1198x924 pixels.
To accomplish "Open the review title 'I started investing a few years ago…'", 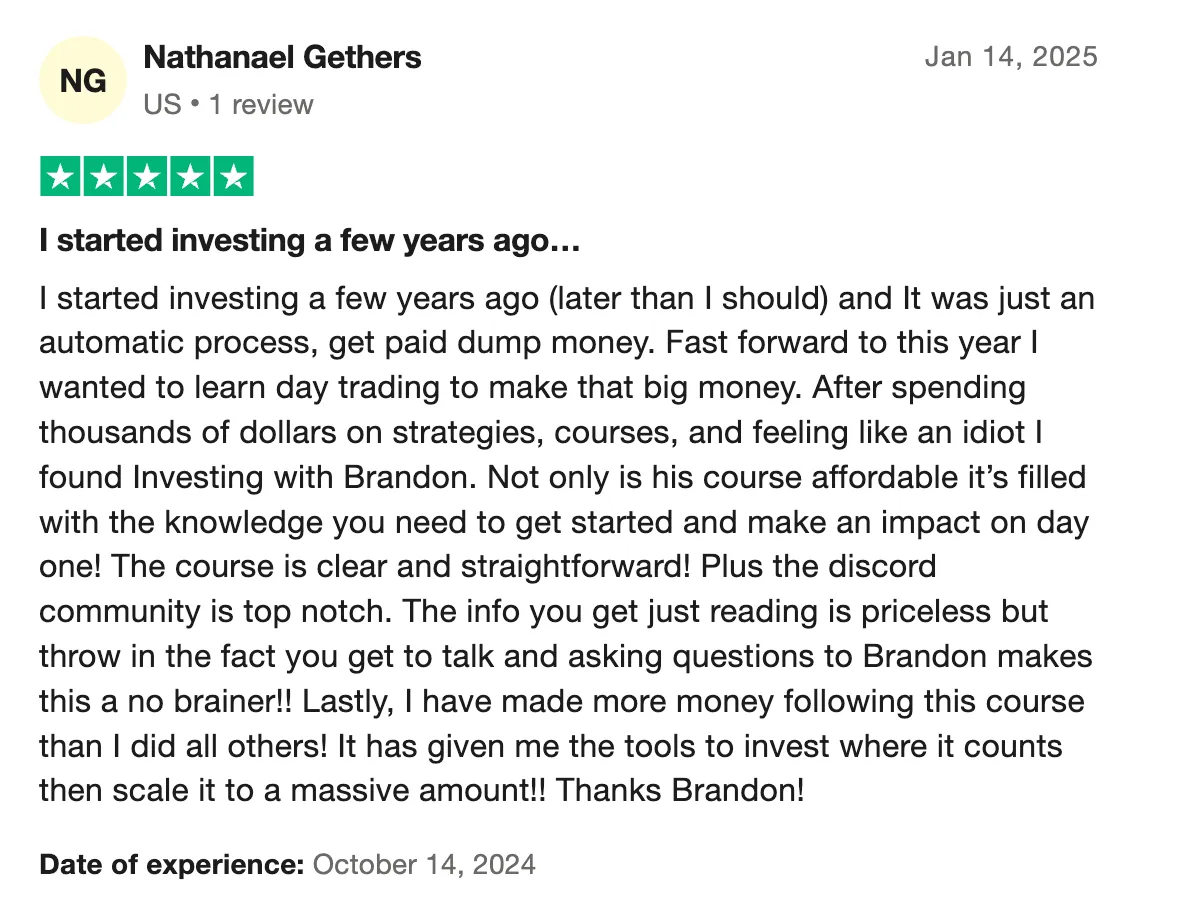I will [309, 241].
